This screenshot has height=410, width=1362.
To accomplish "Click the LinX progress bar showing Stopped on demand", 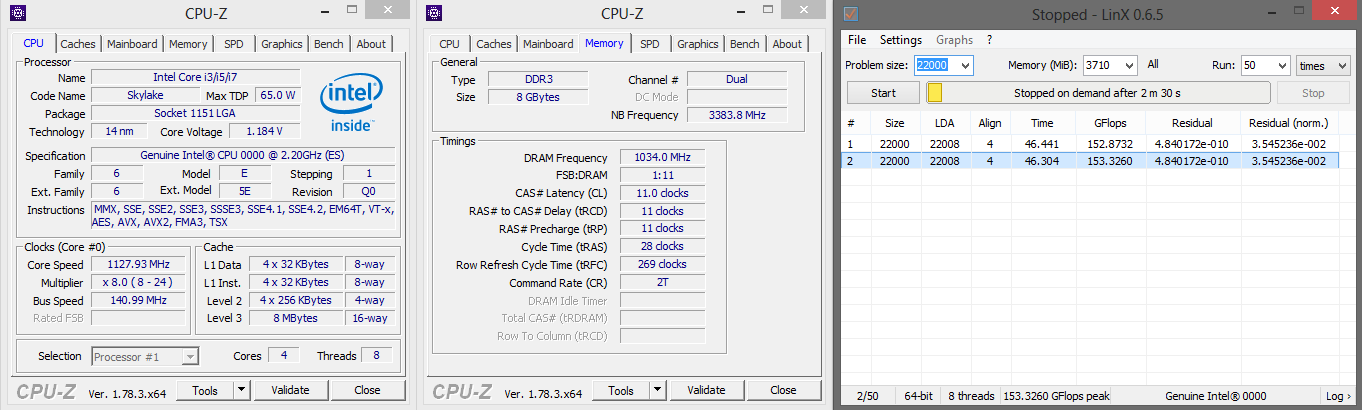I will (1098, 93).
